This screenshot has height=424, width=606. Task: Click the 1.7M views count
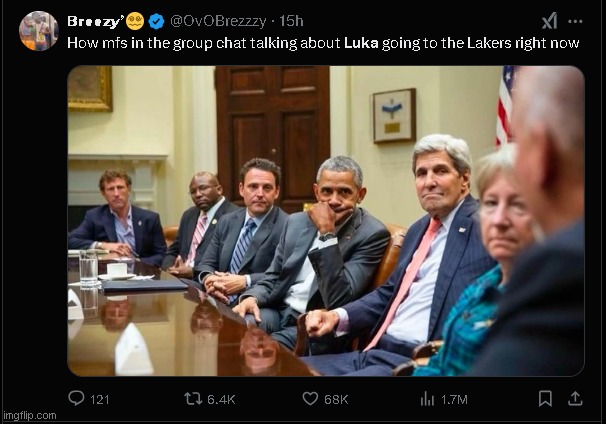click(454, 399)
